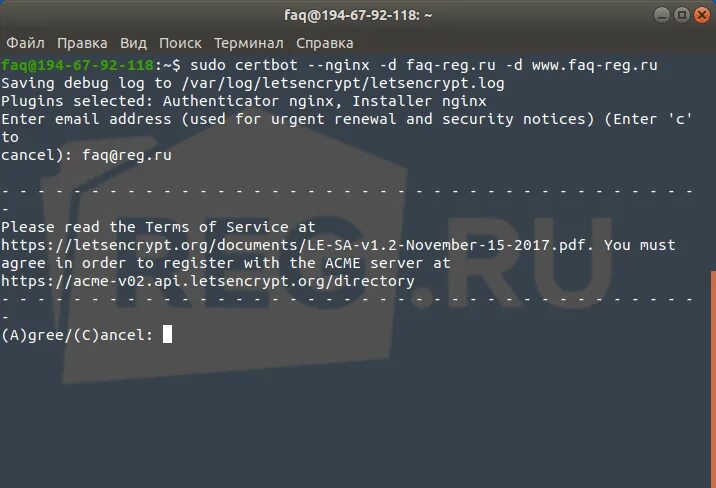The width and height of the screenshot is (716, 488).
Task: Click the (A)gree option text
Action: point(32,335)
